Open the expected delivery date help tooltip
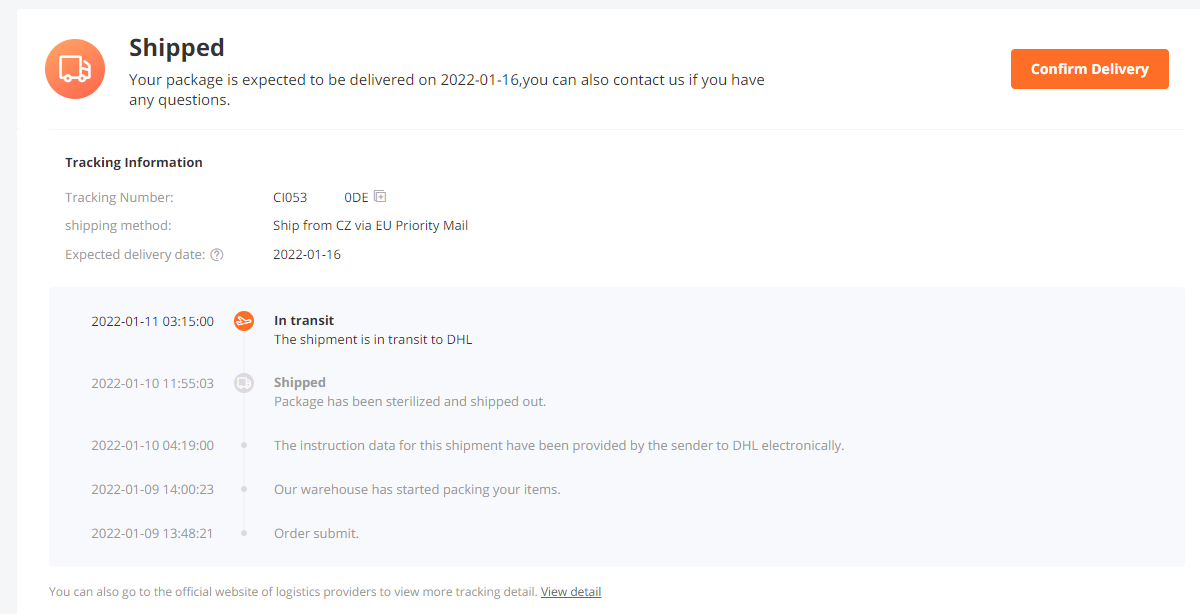The width and height of the screenshot is (1200, 614). coord(217,255)
